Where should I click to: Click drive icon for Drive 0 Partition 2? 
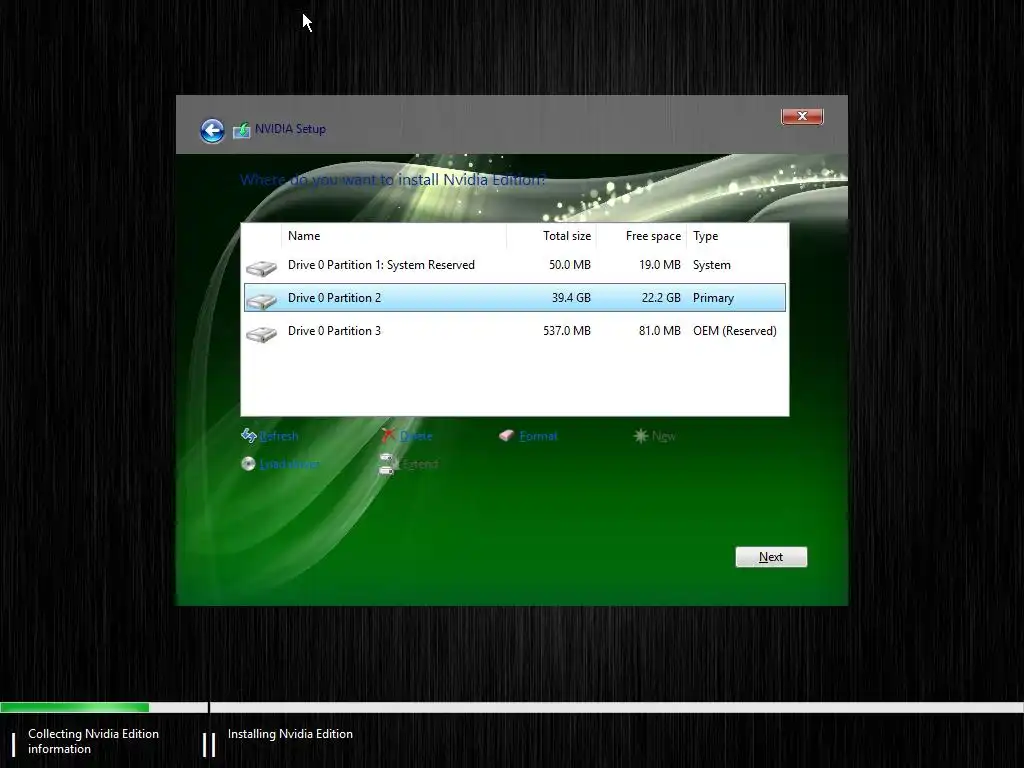[x=262, y=300]
